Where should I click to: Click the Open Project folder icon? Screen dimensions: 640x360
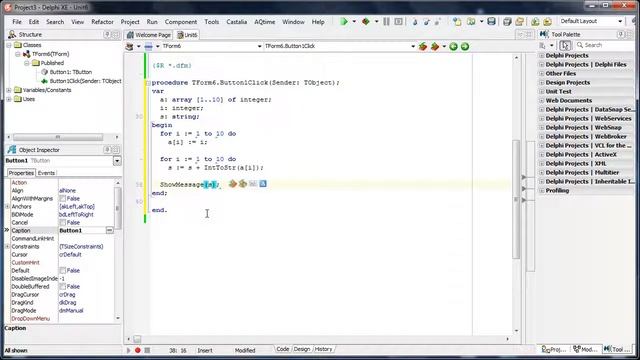520,22
